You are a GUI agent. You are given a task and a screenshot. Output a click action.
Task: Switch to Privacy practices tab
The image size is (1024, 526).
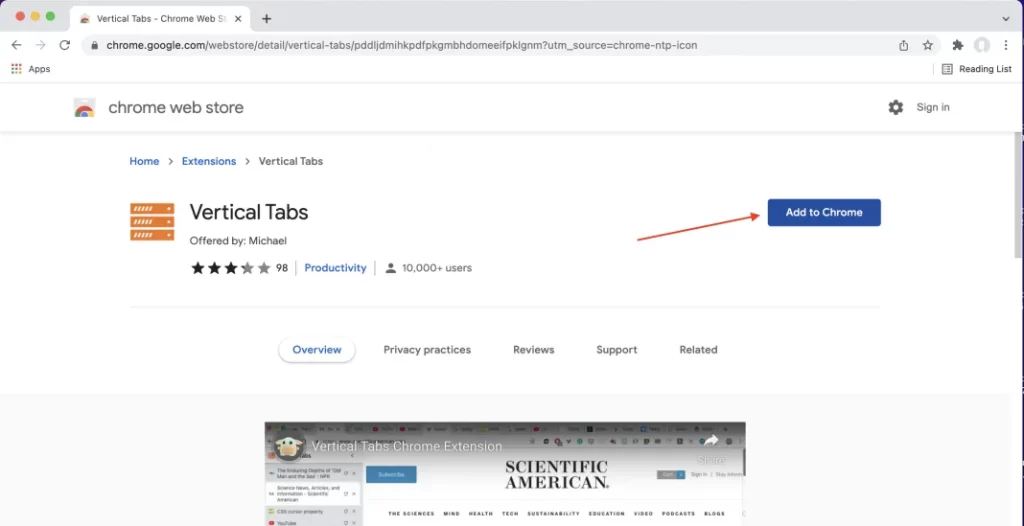[x=427, y=350]
